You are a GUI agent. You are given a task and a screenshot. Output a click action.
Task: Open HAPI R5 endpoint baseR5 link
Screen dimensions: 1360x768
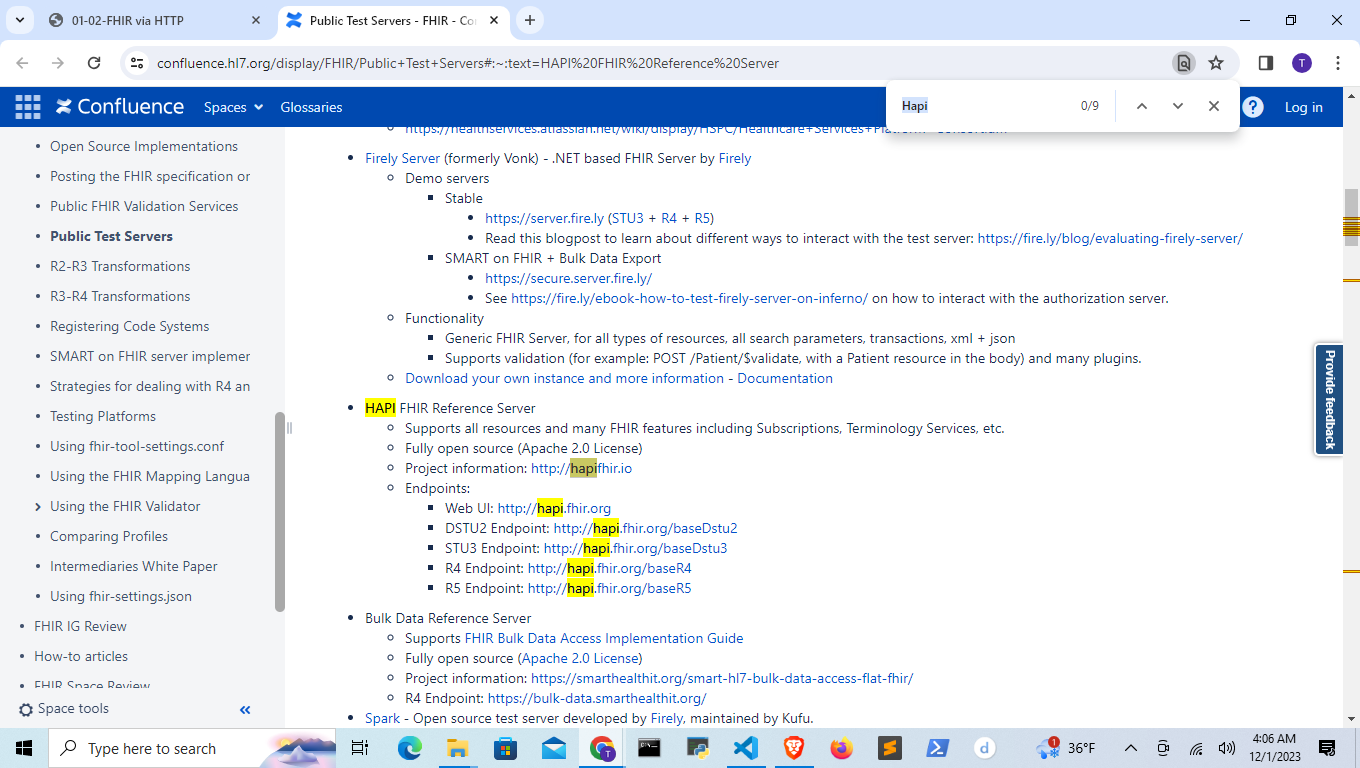click(609, 588)
